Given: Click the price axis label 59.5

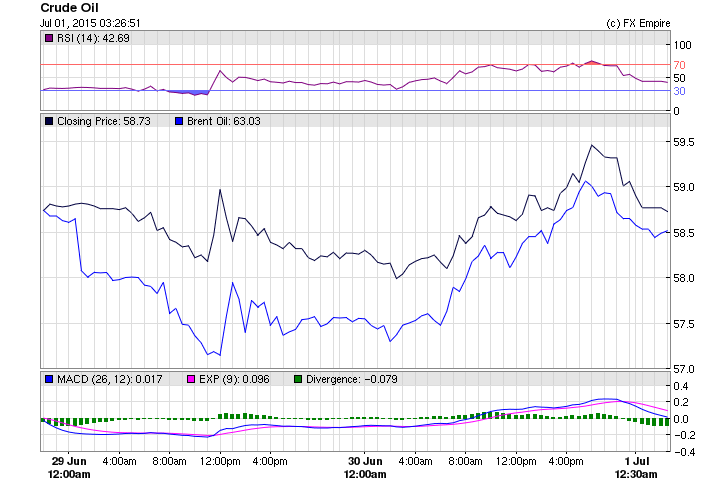Looking at the screenshot, I should pos(684,142).
